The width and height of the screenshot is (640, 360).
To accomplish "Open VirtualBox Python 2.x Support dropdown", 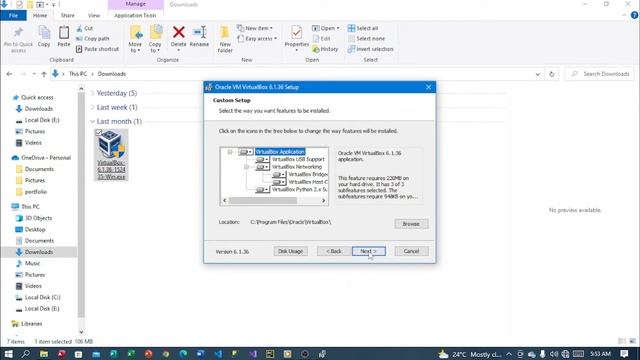I will click(x=262, y=190).
